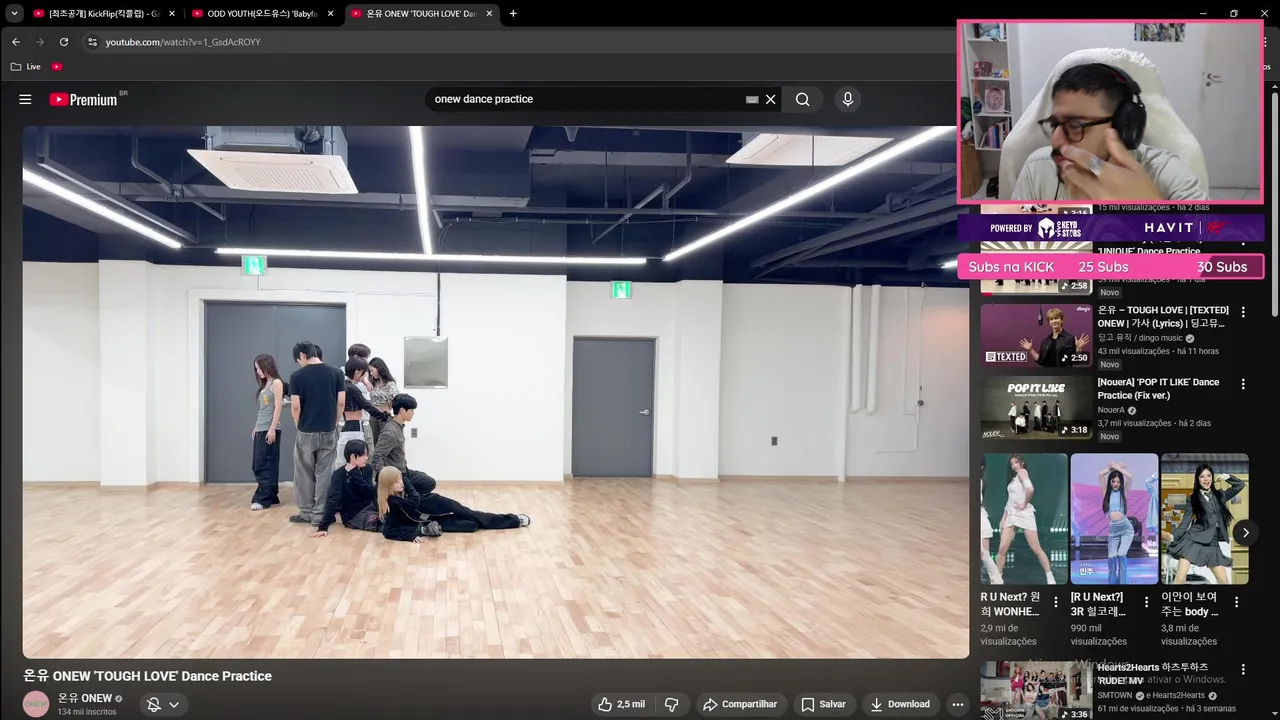Expand the subscription notification dropdown arrow
This screenshot has height=720, width=1280.
(x=174, y=704)
